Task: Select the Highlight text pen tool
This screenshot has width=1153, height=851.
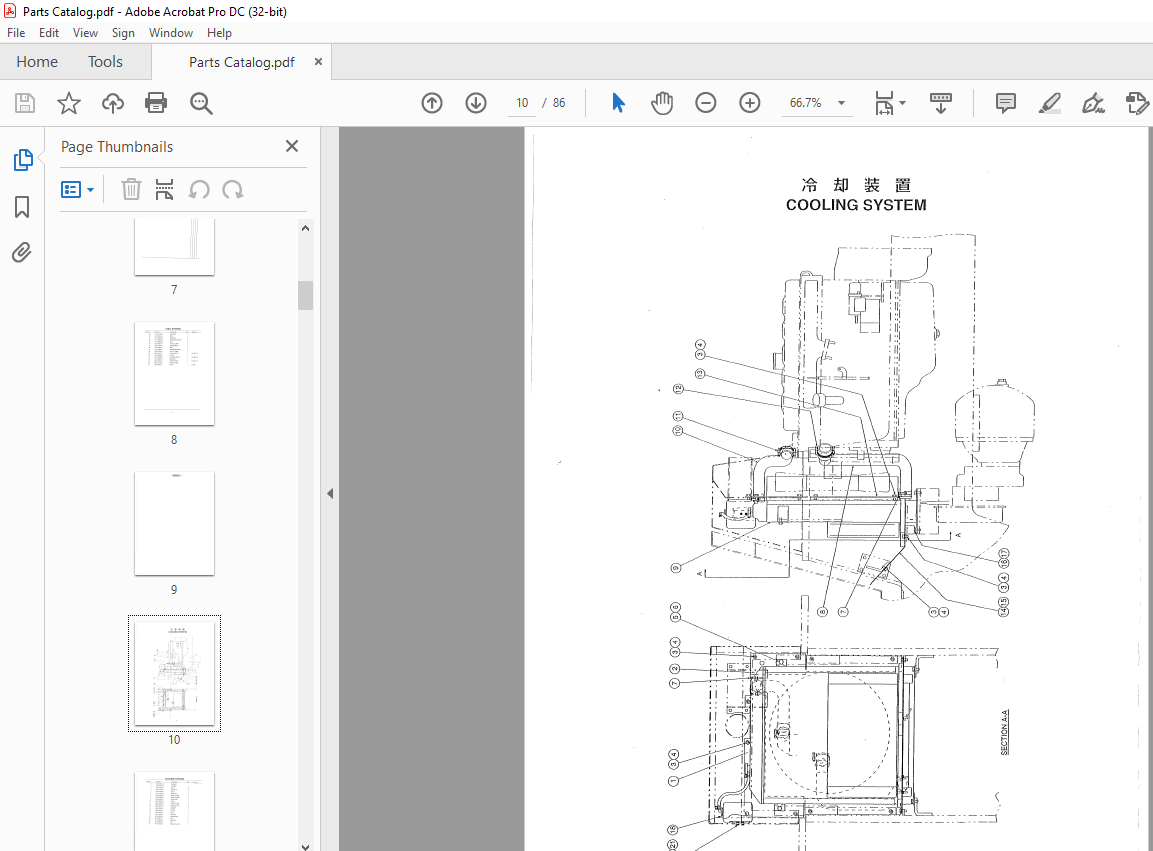Action: coord(1049,103)
